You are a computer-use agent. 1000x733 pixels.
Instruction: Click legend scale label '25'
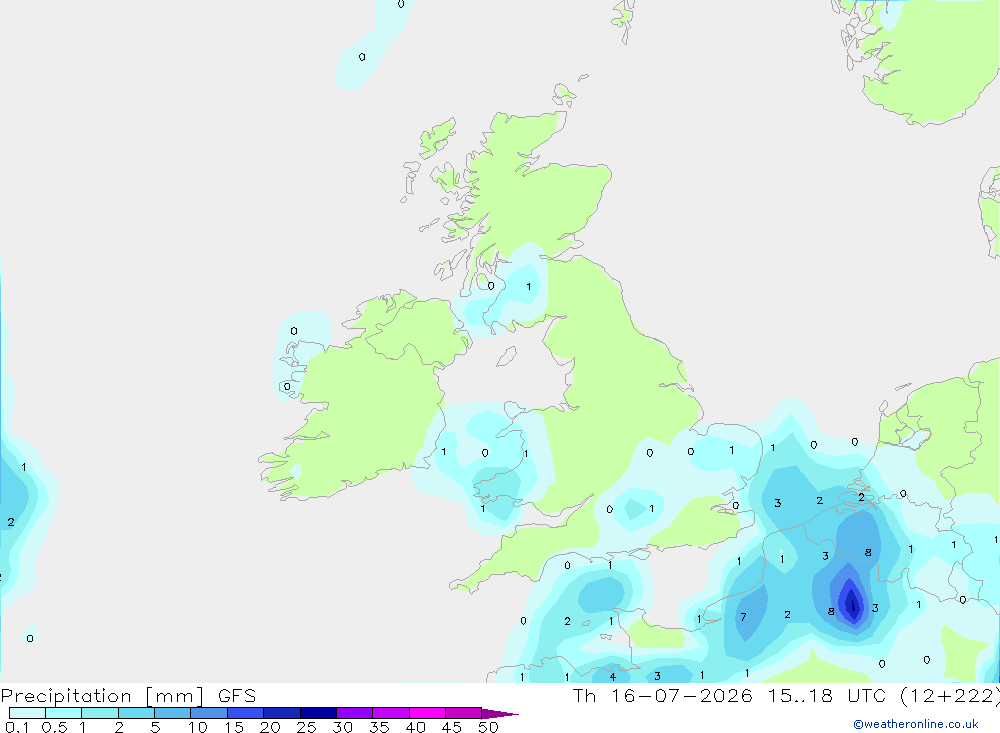(307, 727)
